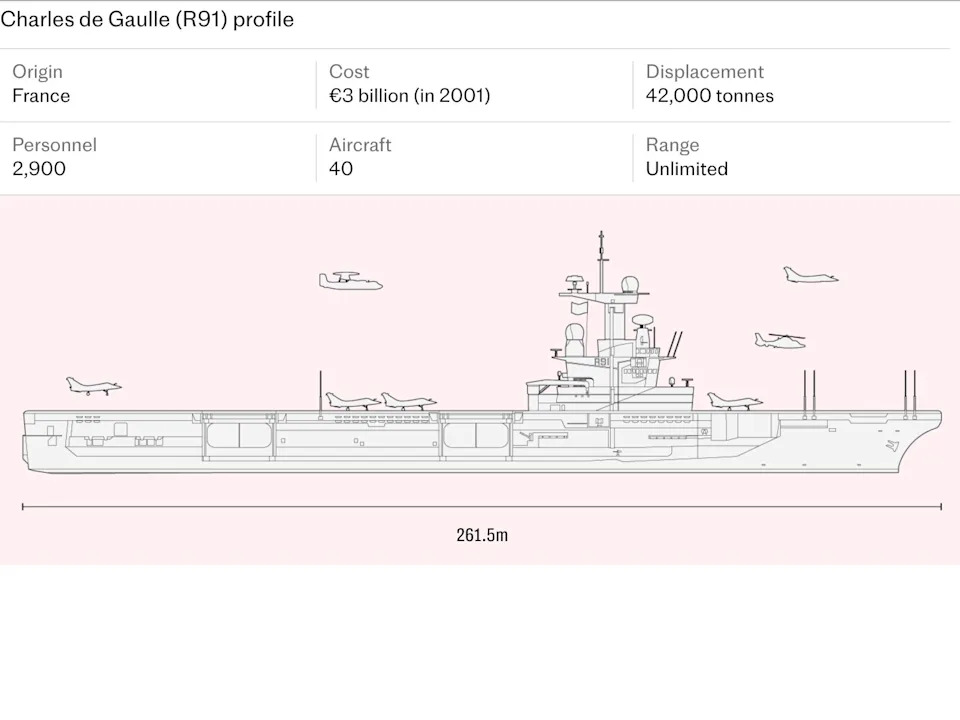Click the Unlimited range value
Screen dimensions: 960x720
point(686,168)
